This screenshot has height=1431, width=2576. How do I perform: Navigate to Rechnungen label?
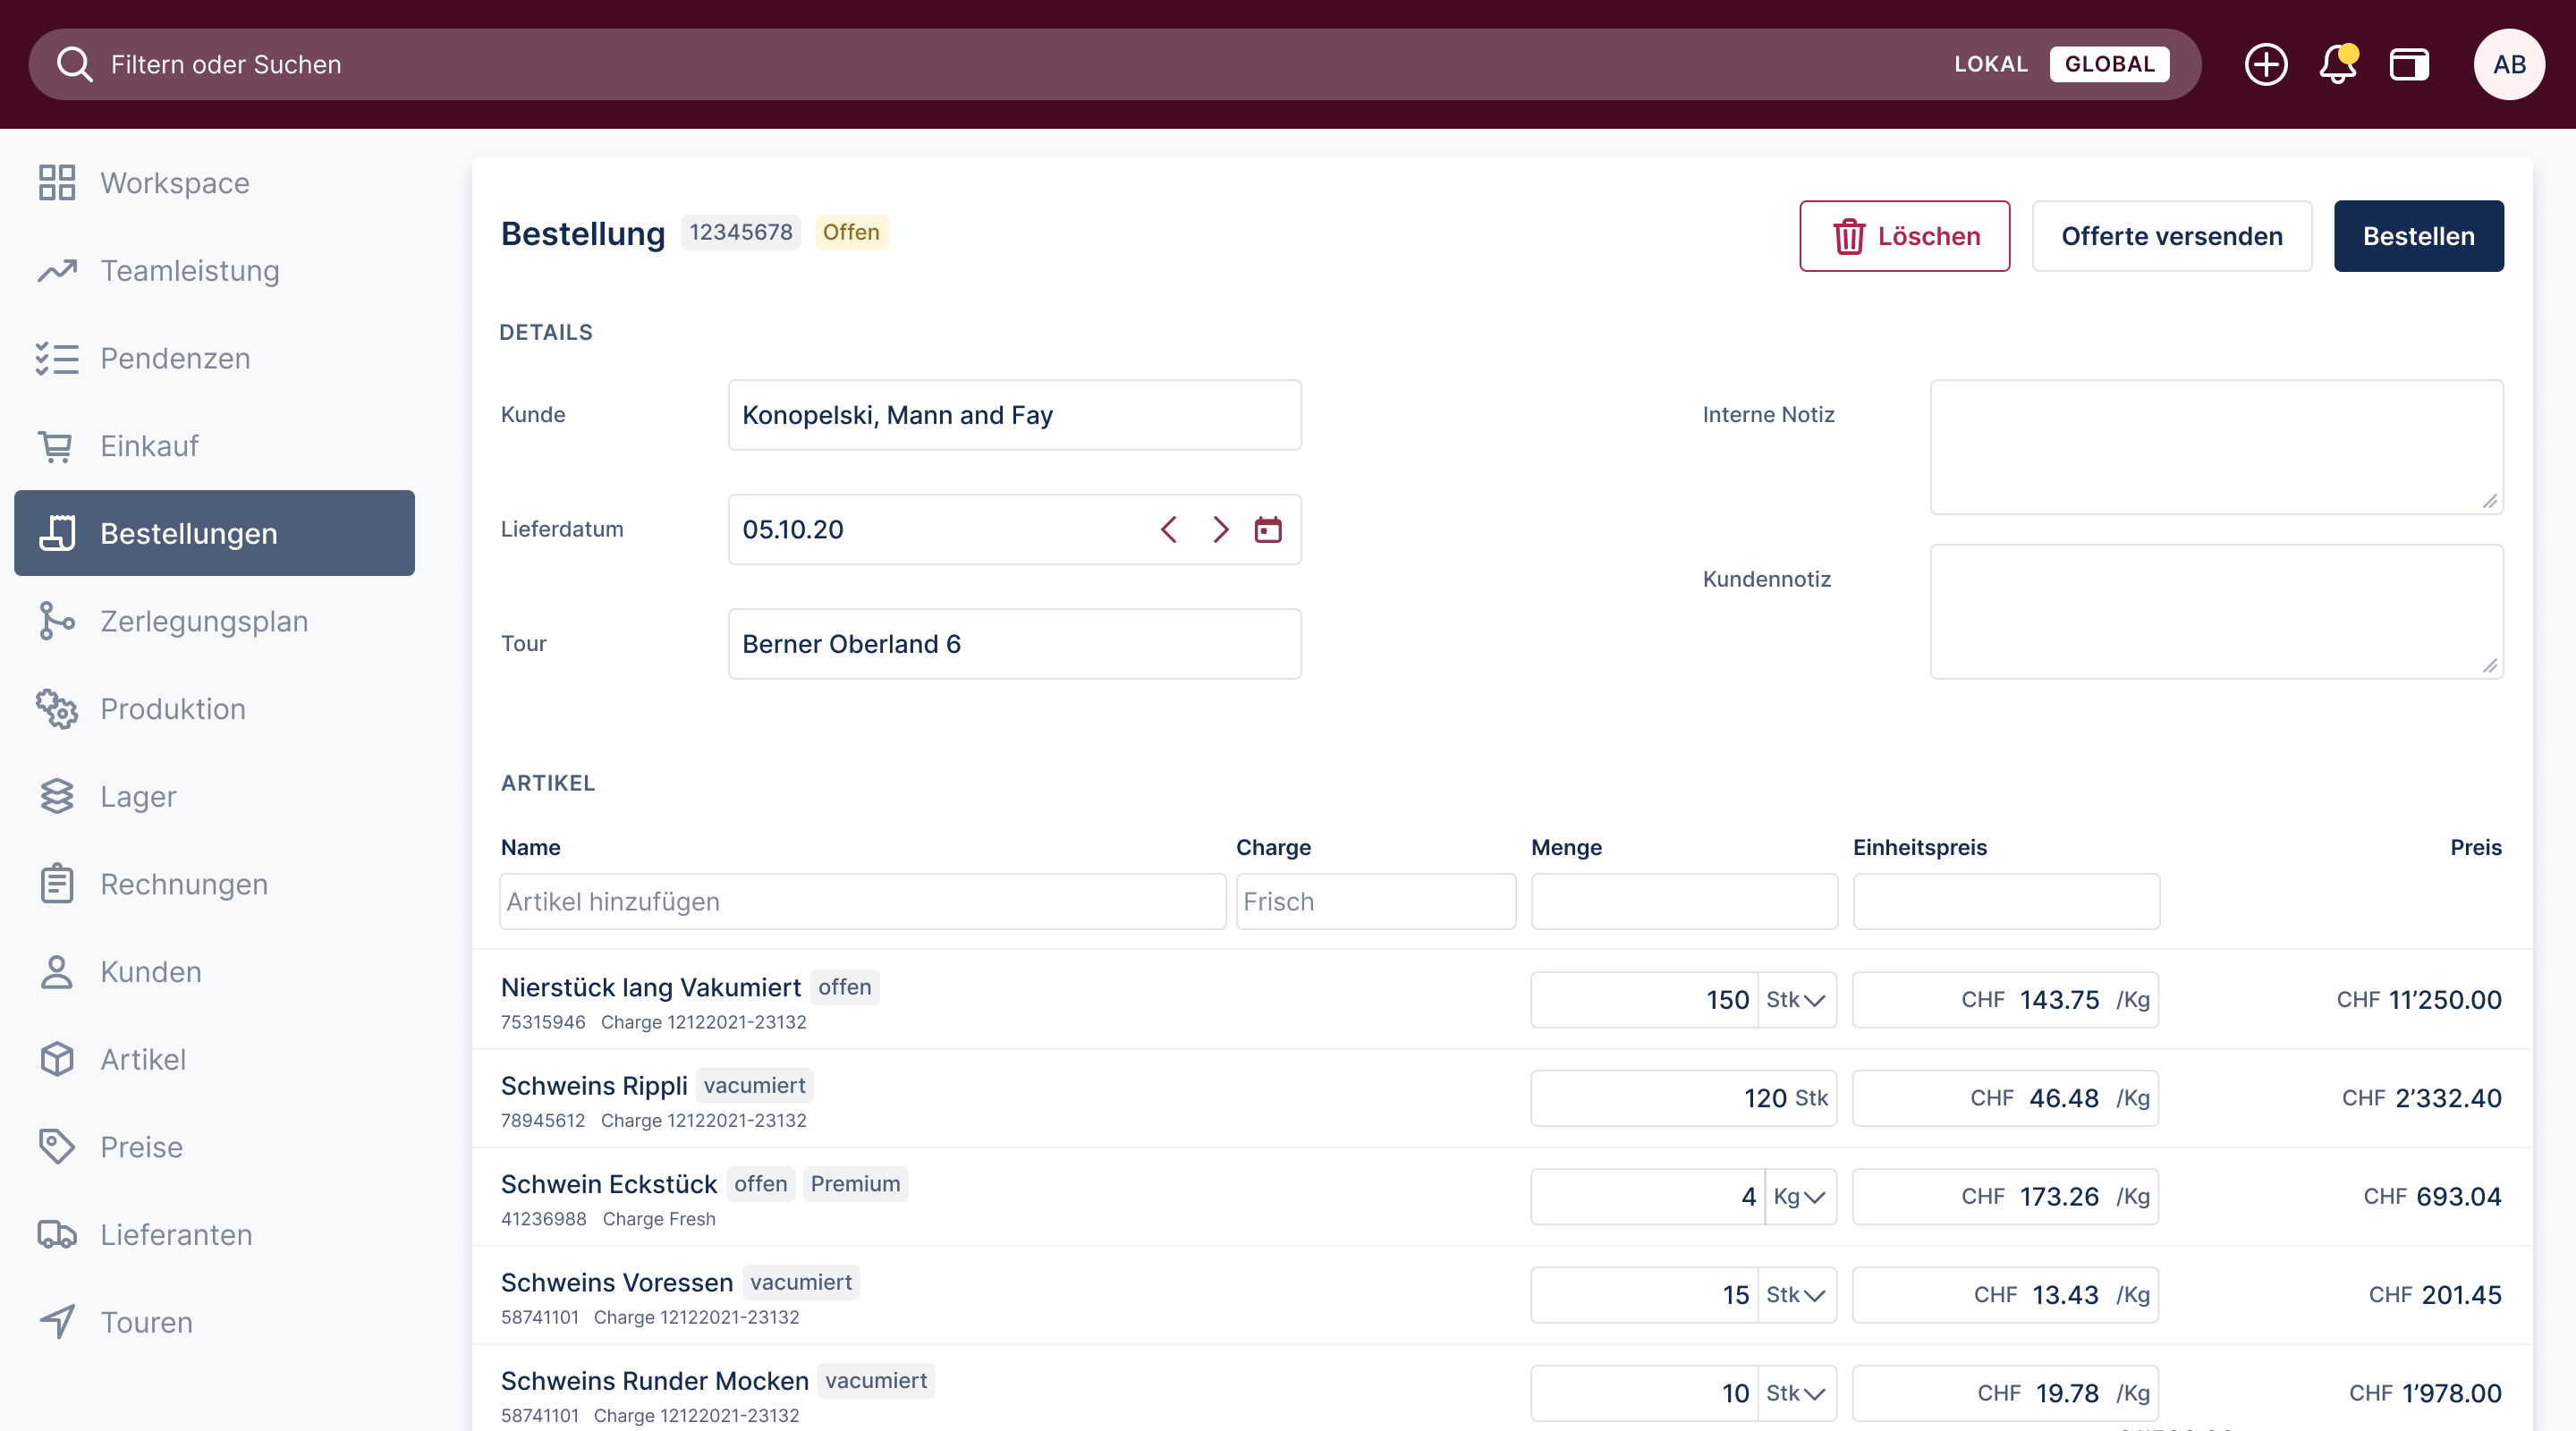(184, 884)
